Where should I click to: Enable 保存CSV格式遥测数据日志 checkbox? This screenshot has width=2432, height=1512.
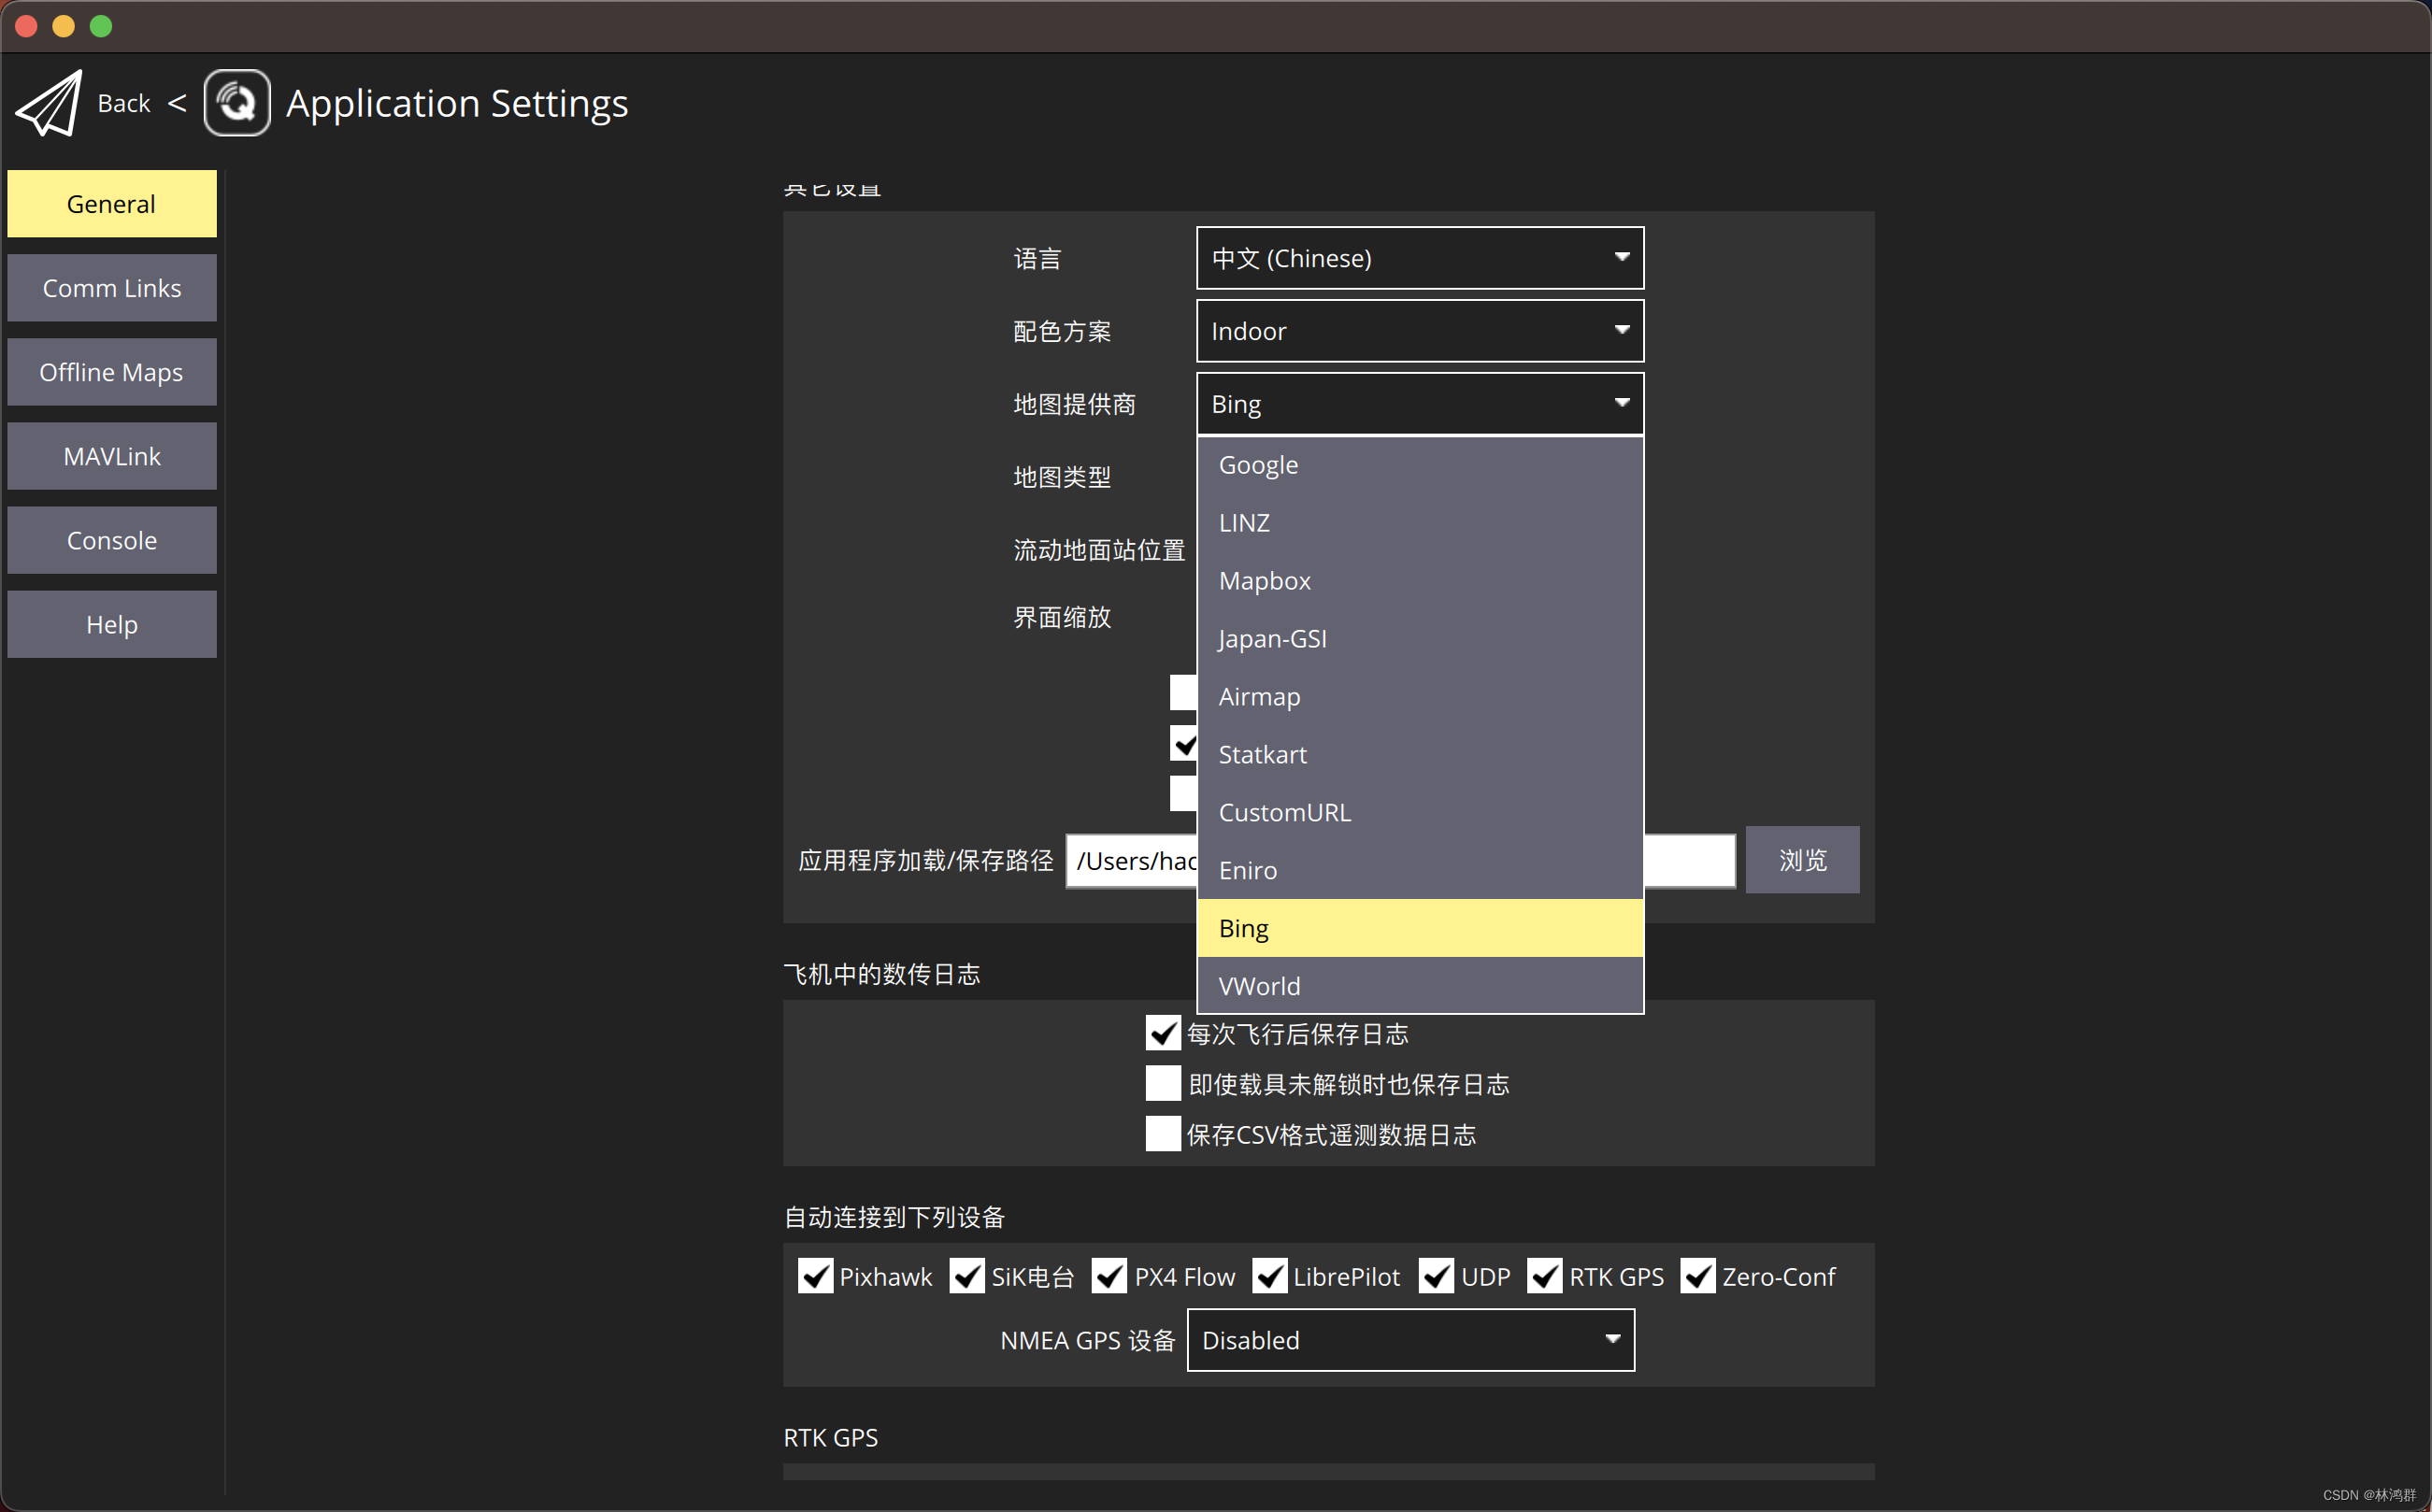[1163, 1134]
